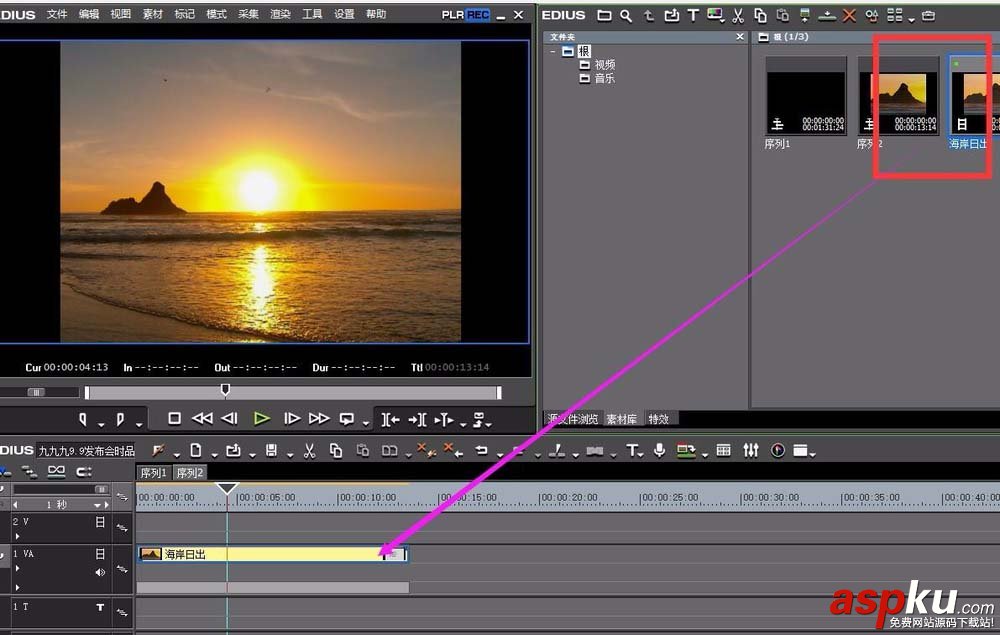Open the 渲染 menu
This screenshot has width=1000, height=635.
(x=280, y=14)
